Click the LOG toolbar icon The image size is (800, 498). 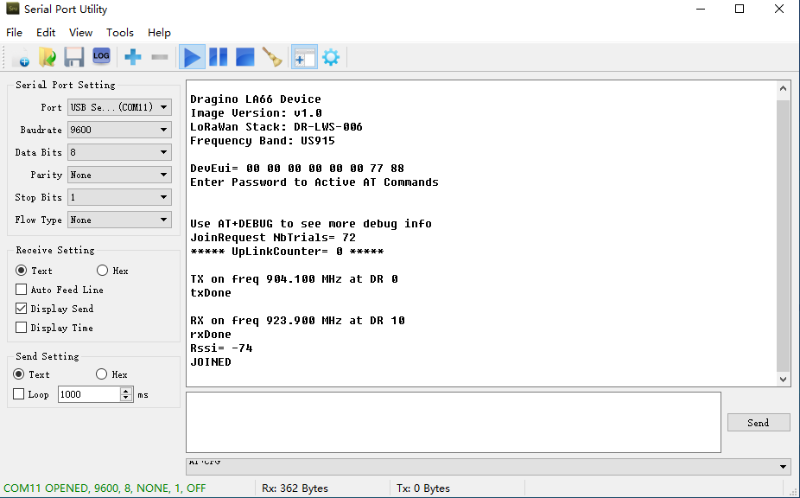(101, 56)
